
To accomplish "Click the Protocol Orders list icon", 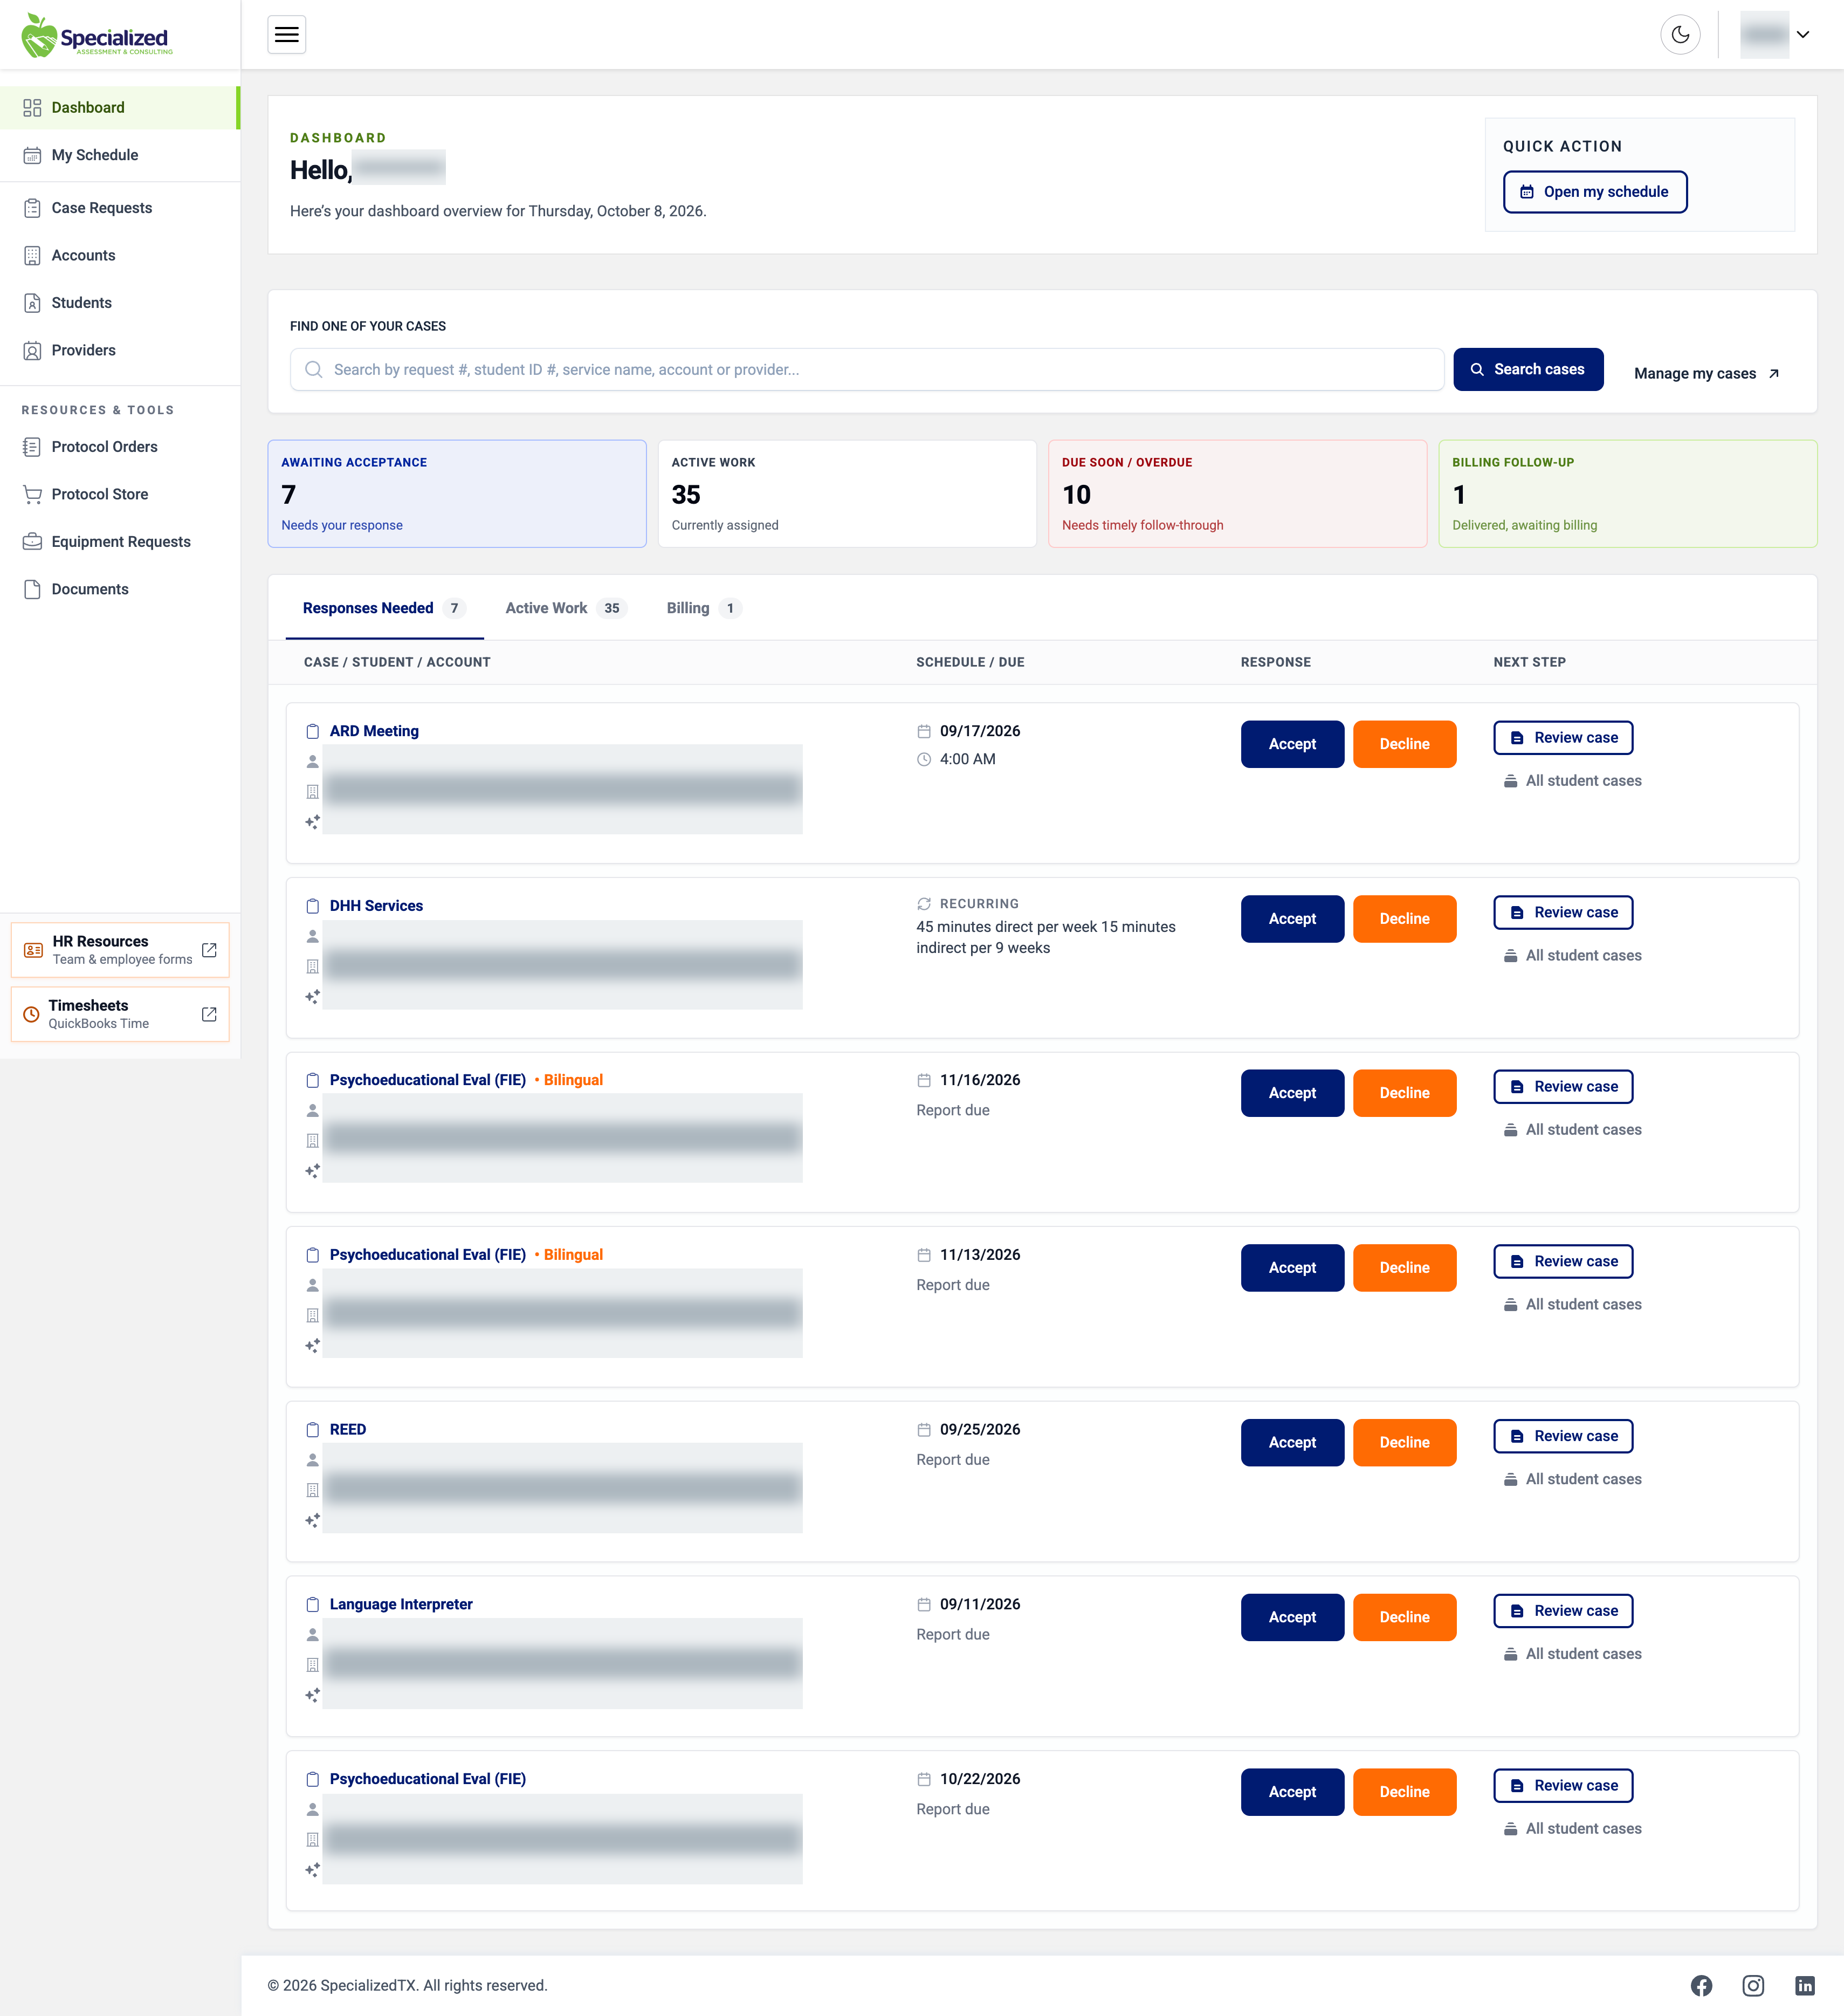I will tap(32, 447).
